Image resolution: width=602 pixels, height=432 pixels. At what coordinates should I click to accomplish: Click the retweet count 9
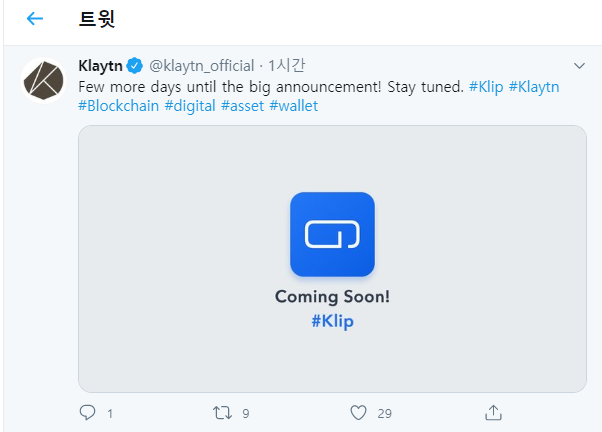246,414
